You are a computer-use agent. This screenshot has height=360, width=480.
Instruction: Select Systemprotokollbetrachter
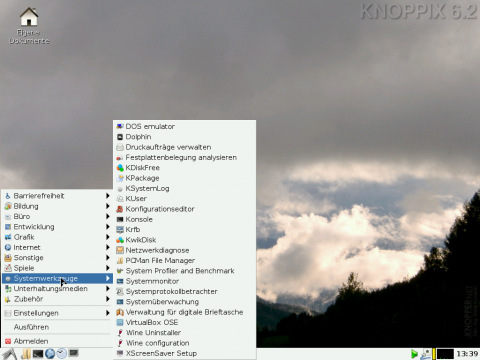[x=184, y=292]
